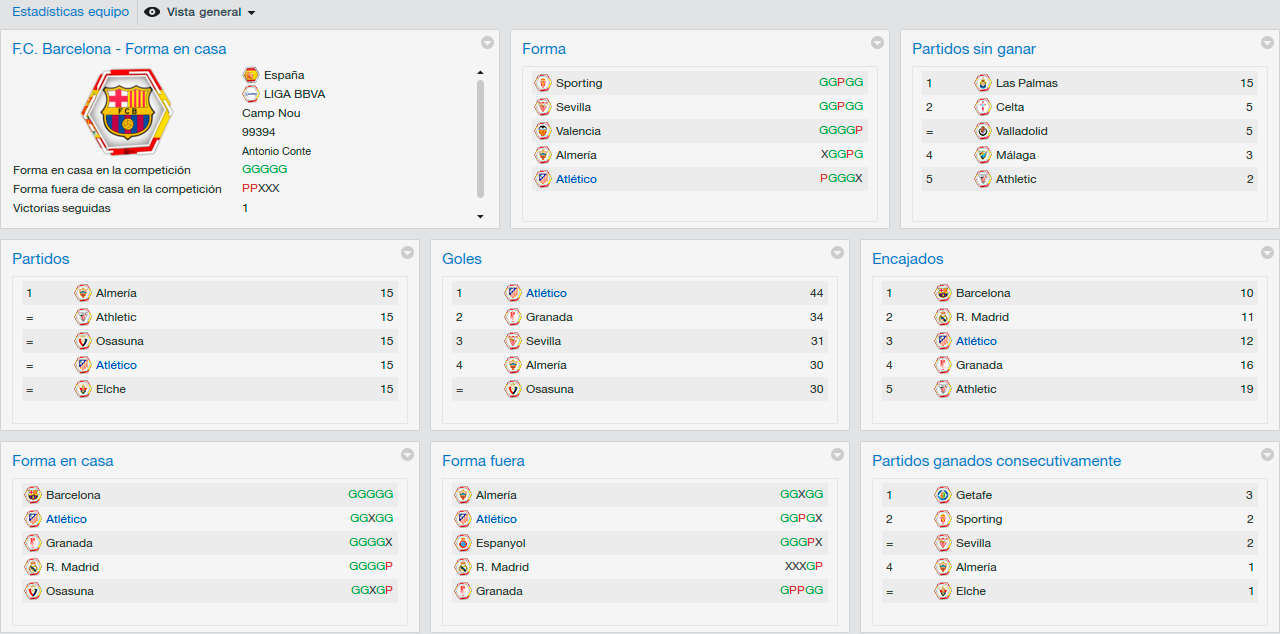Click Espanyol's badge in Forma fuera panel
Screen dimensions: 1280x634
[463, 543]
